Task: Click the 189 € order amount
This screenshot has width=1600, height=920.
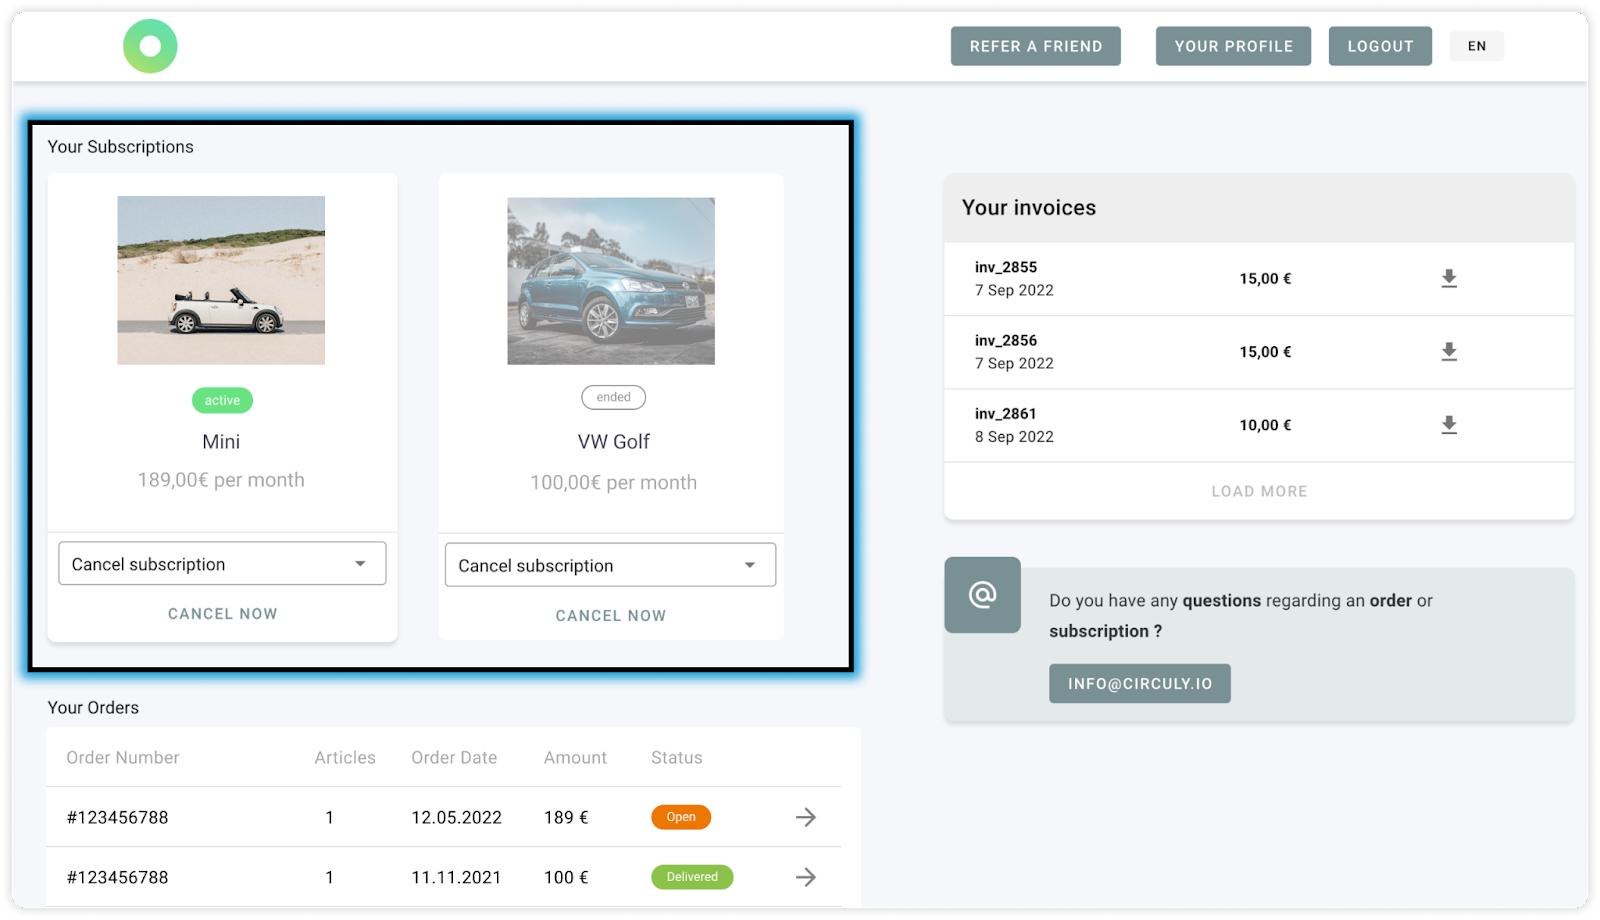Action: point(566,817)
